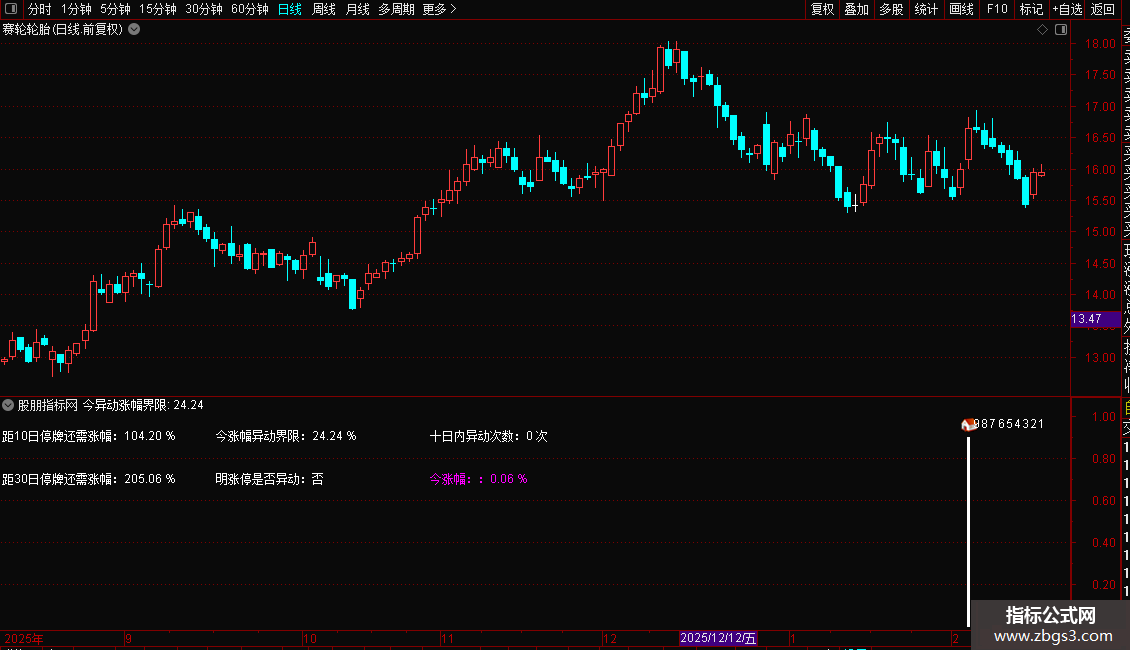
Task: Select the 1分钟 period
Action: 76,9
